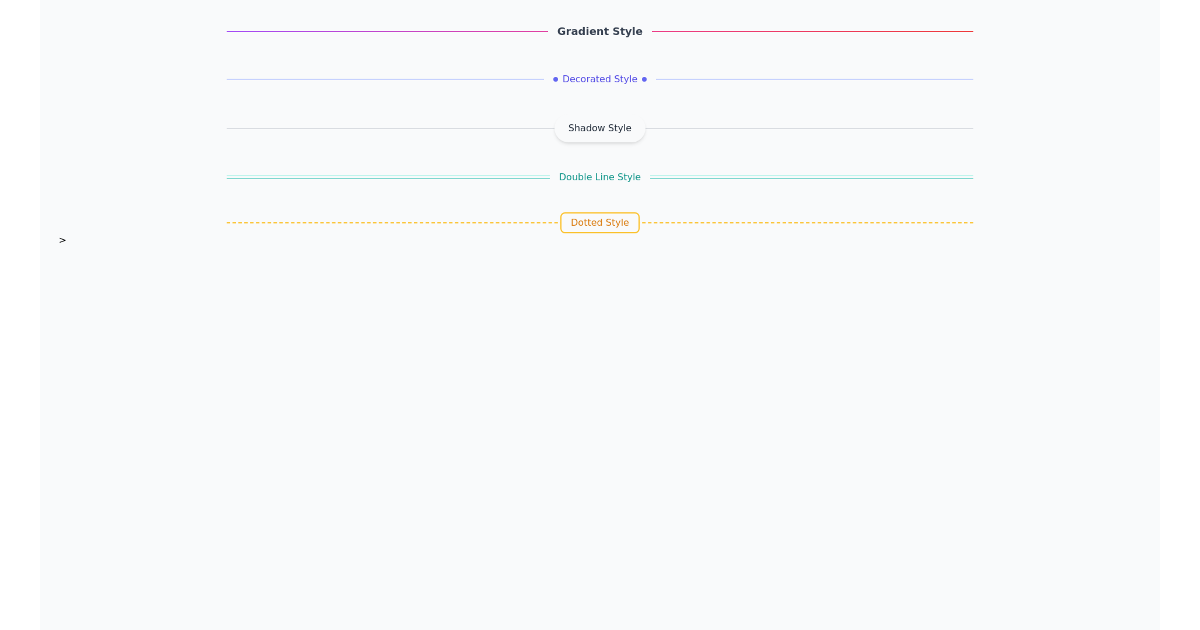Click the gradient line left of Gradient Style
The width and height of the screenshot is (1200, 630).
point(390,32)
